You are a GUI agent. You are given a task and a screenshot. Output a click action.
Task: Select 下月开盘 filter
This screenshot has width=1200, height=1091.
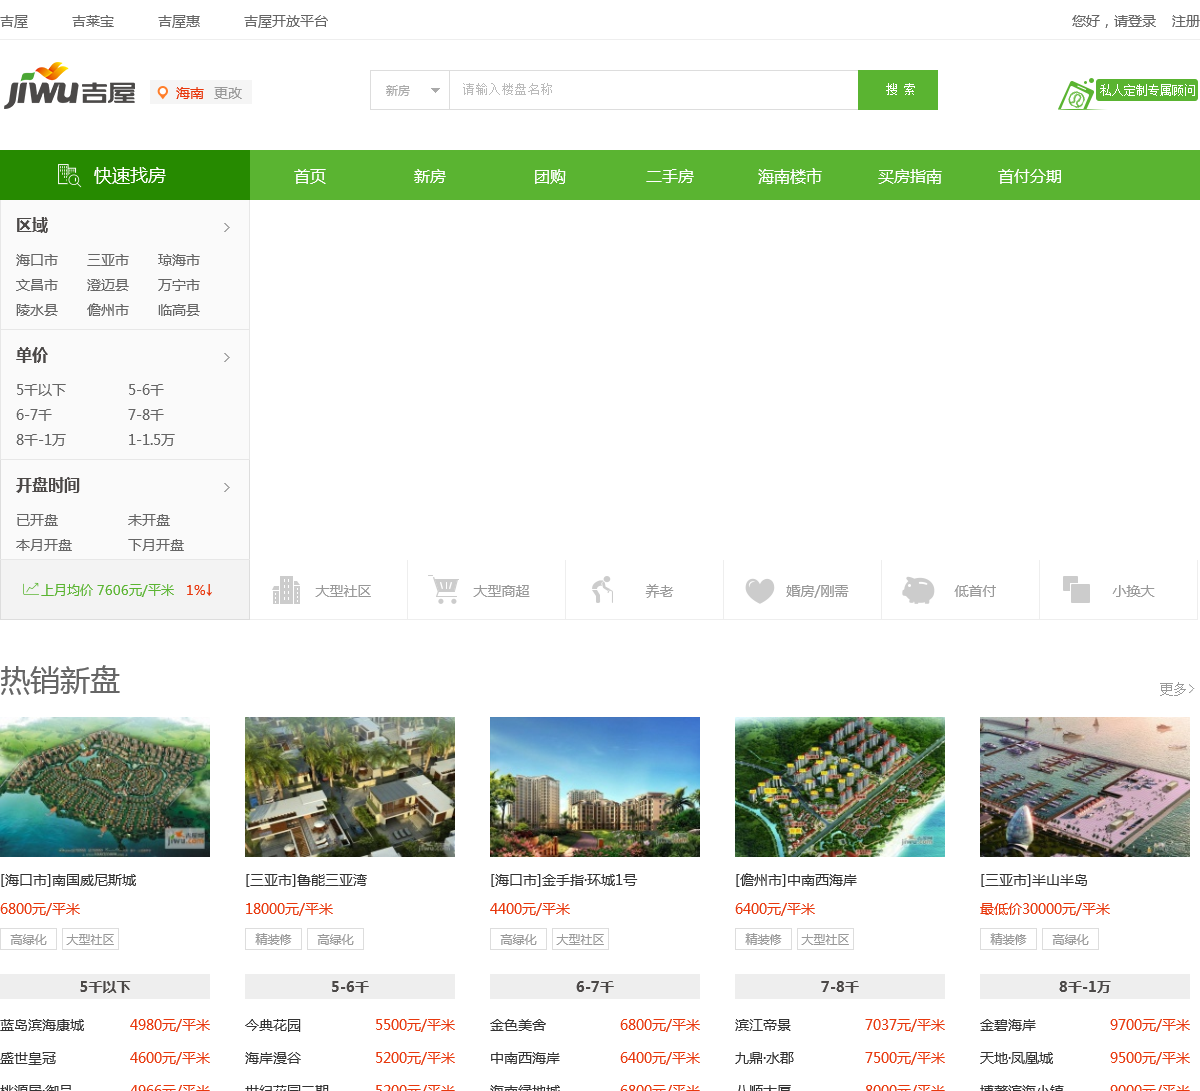[156, 545]
